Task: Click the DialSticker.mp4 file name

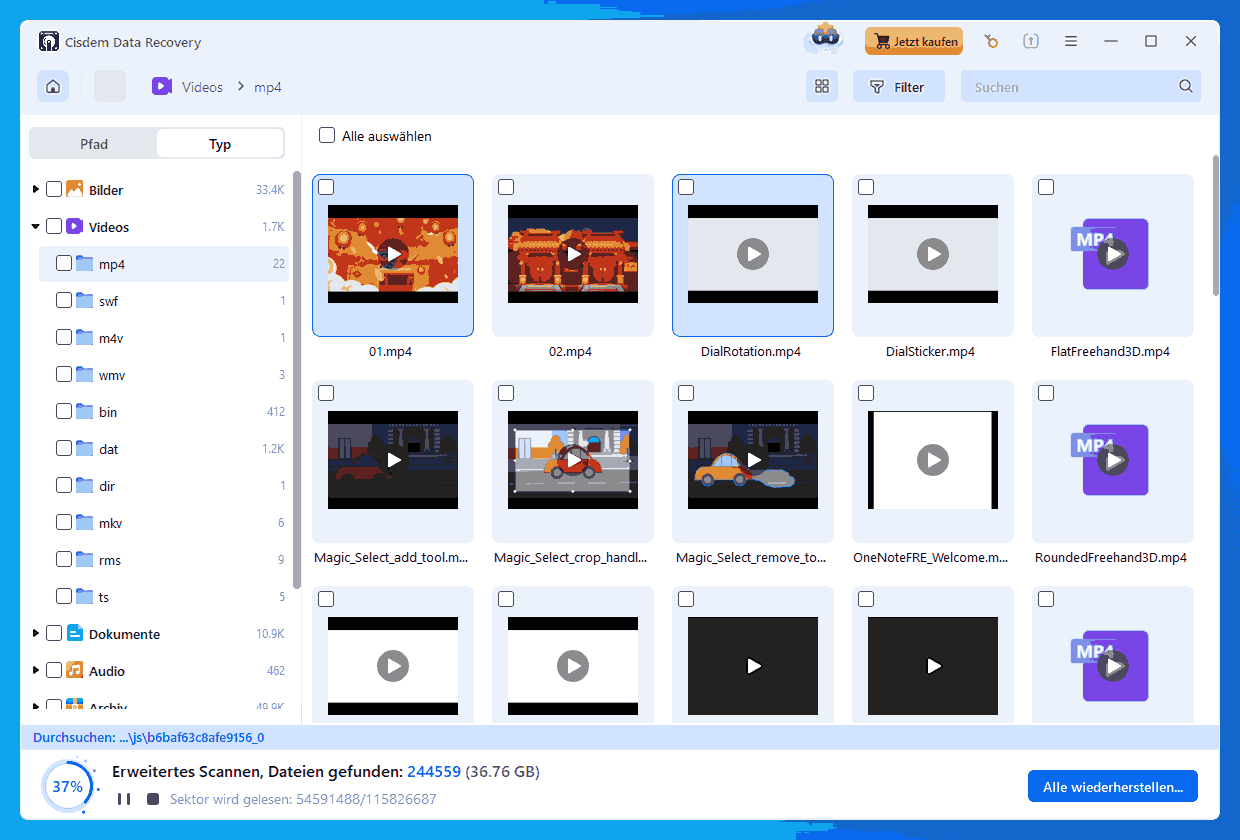Action: (x=930, y=352)
